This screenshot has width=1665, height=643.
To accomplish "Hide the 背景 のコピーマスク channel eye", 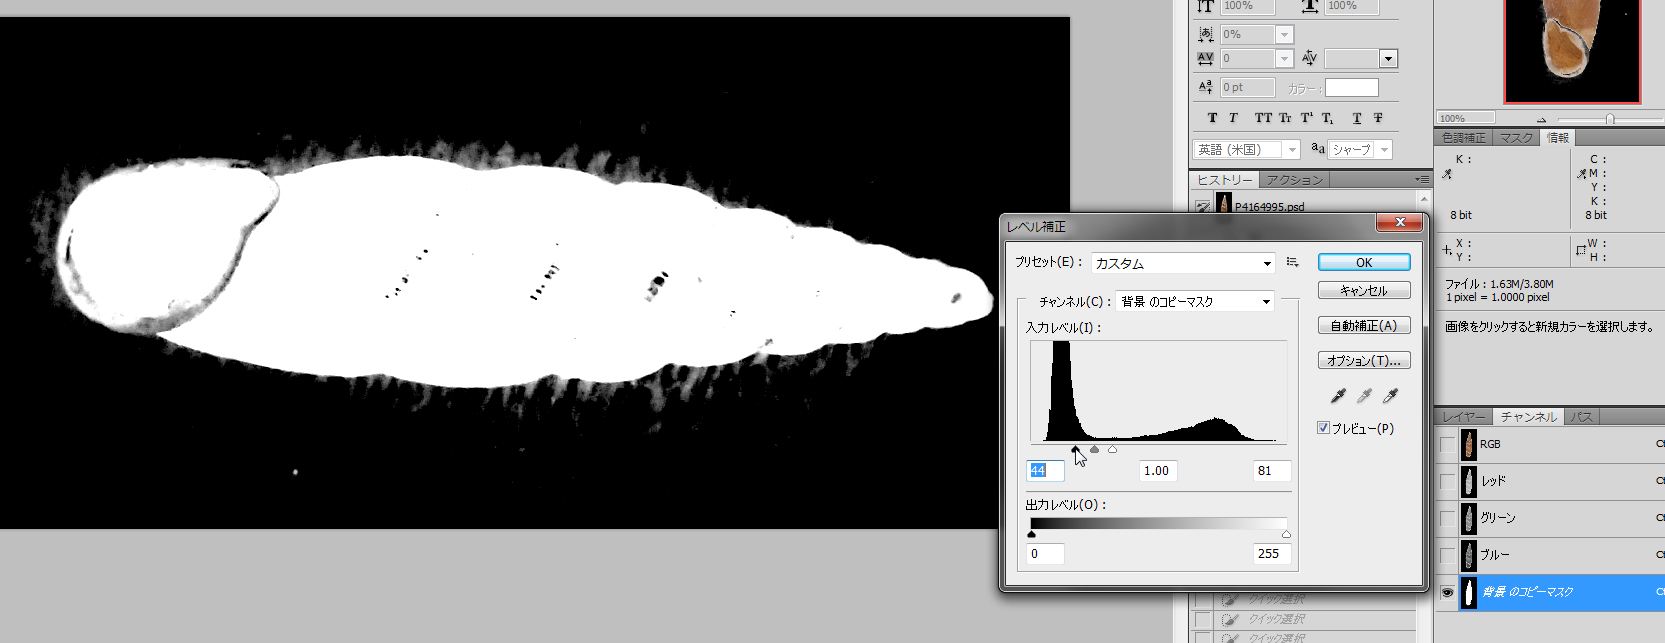I will pos(1447,592).
